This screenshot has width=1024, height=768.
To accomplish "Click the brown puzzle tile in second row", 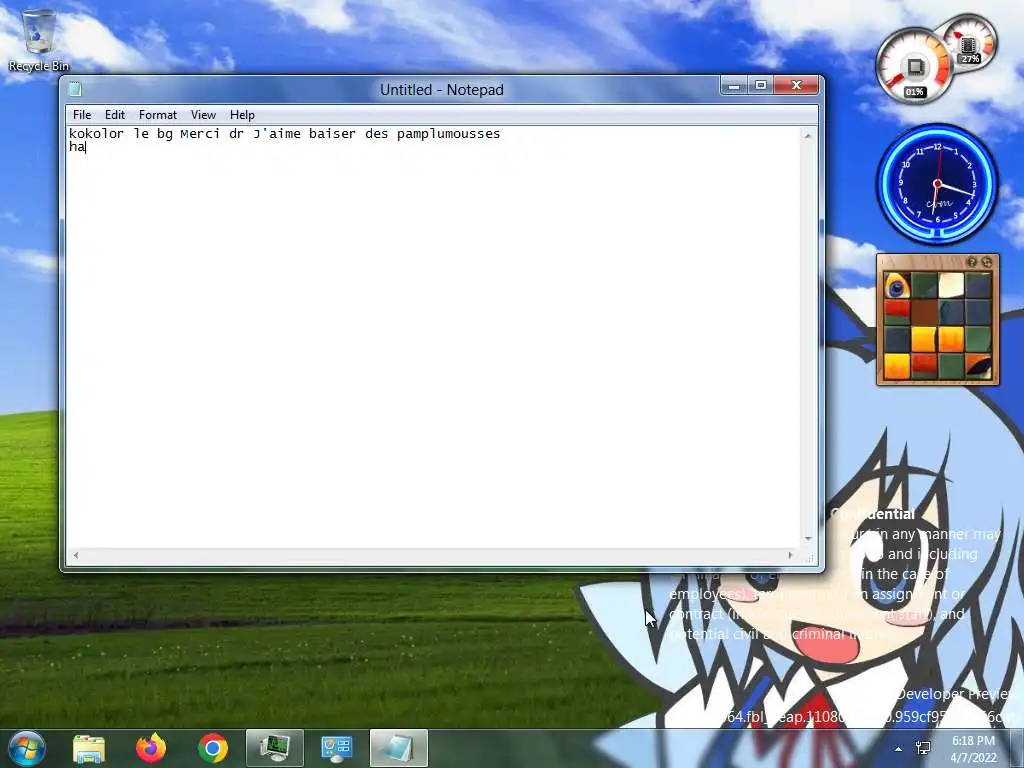I will (924, 312).
